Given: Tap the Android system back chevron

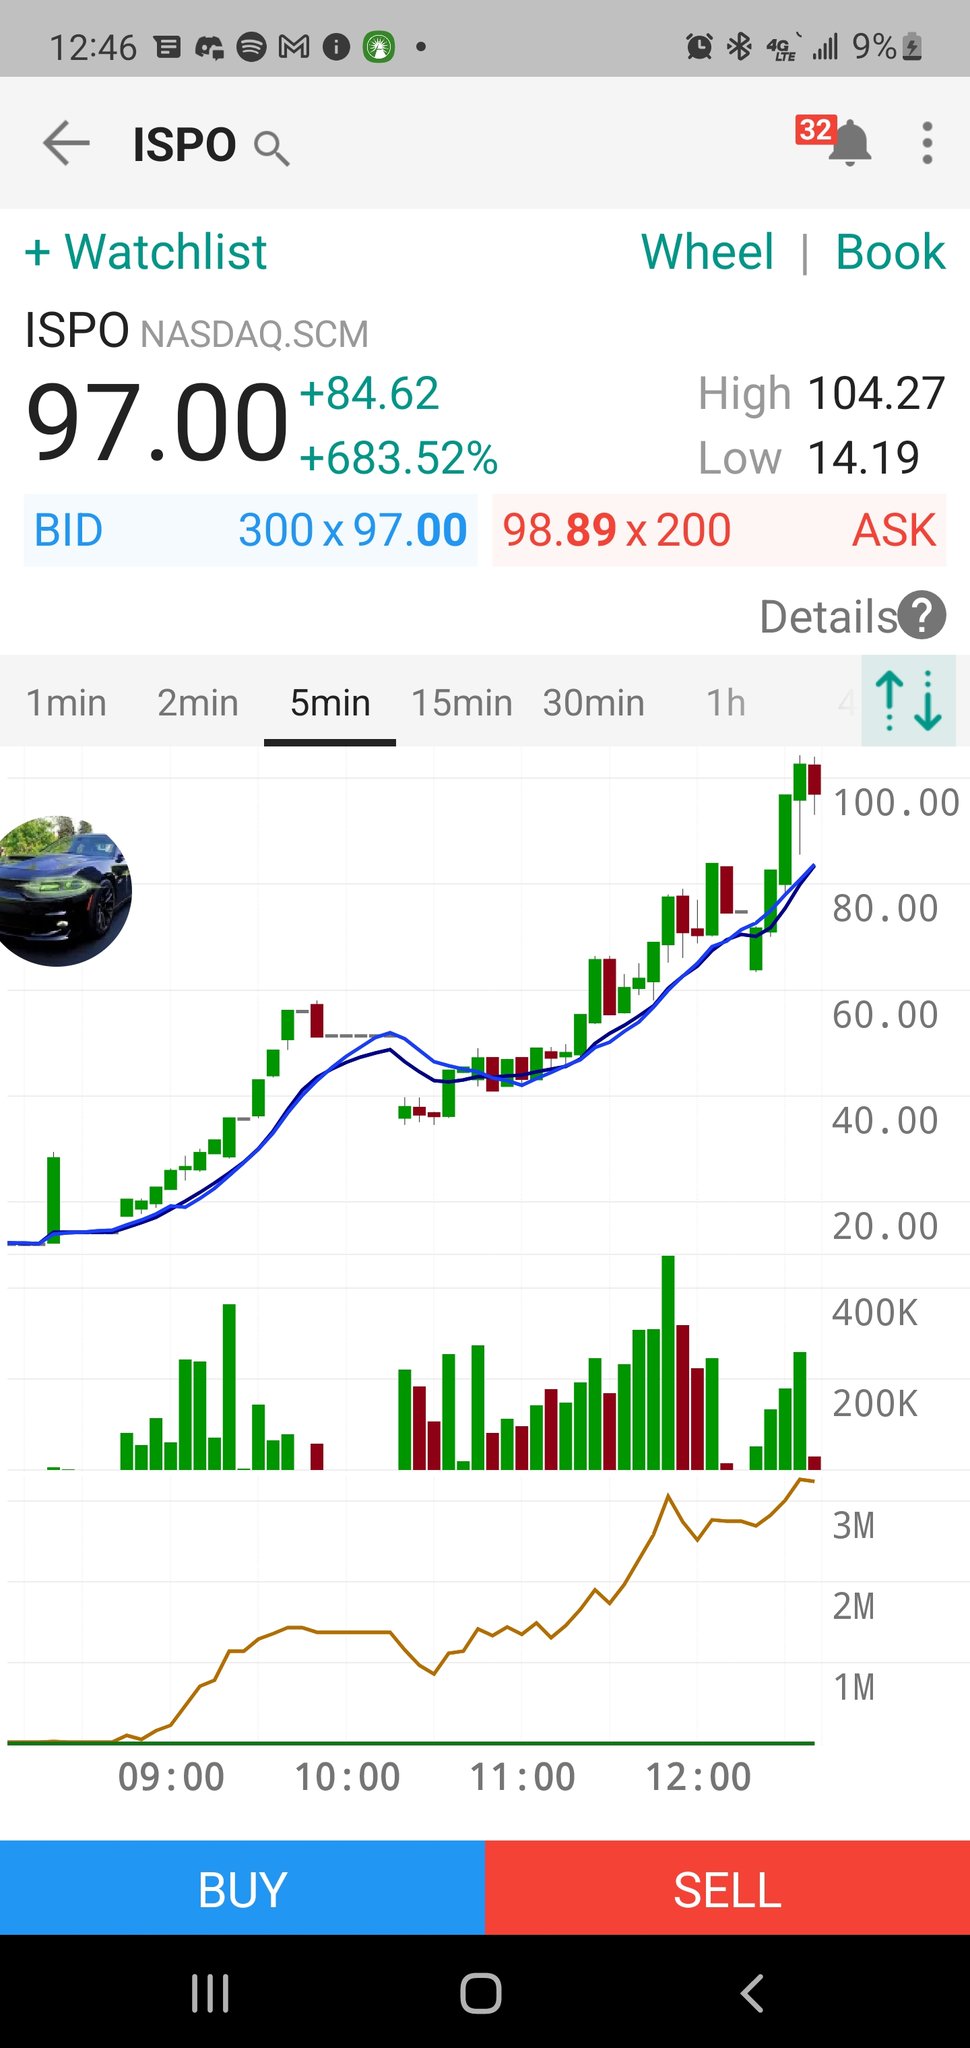Looking at the screenshot, I should tap(752, 1993).
